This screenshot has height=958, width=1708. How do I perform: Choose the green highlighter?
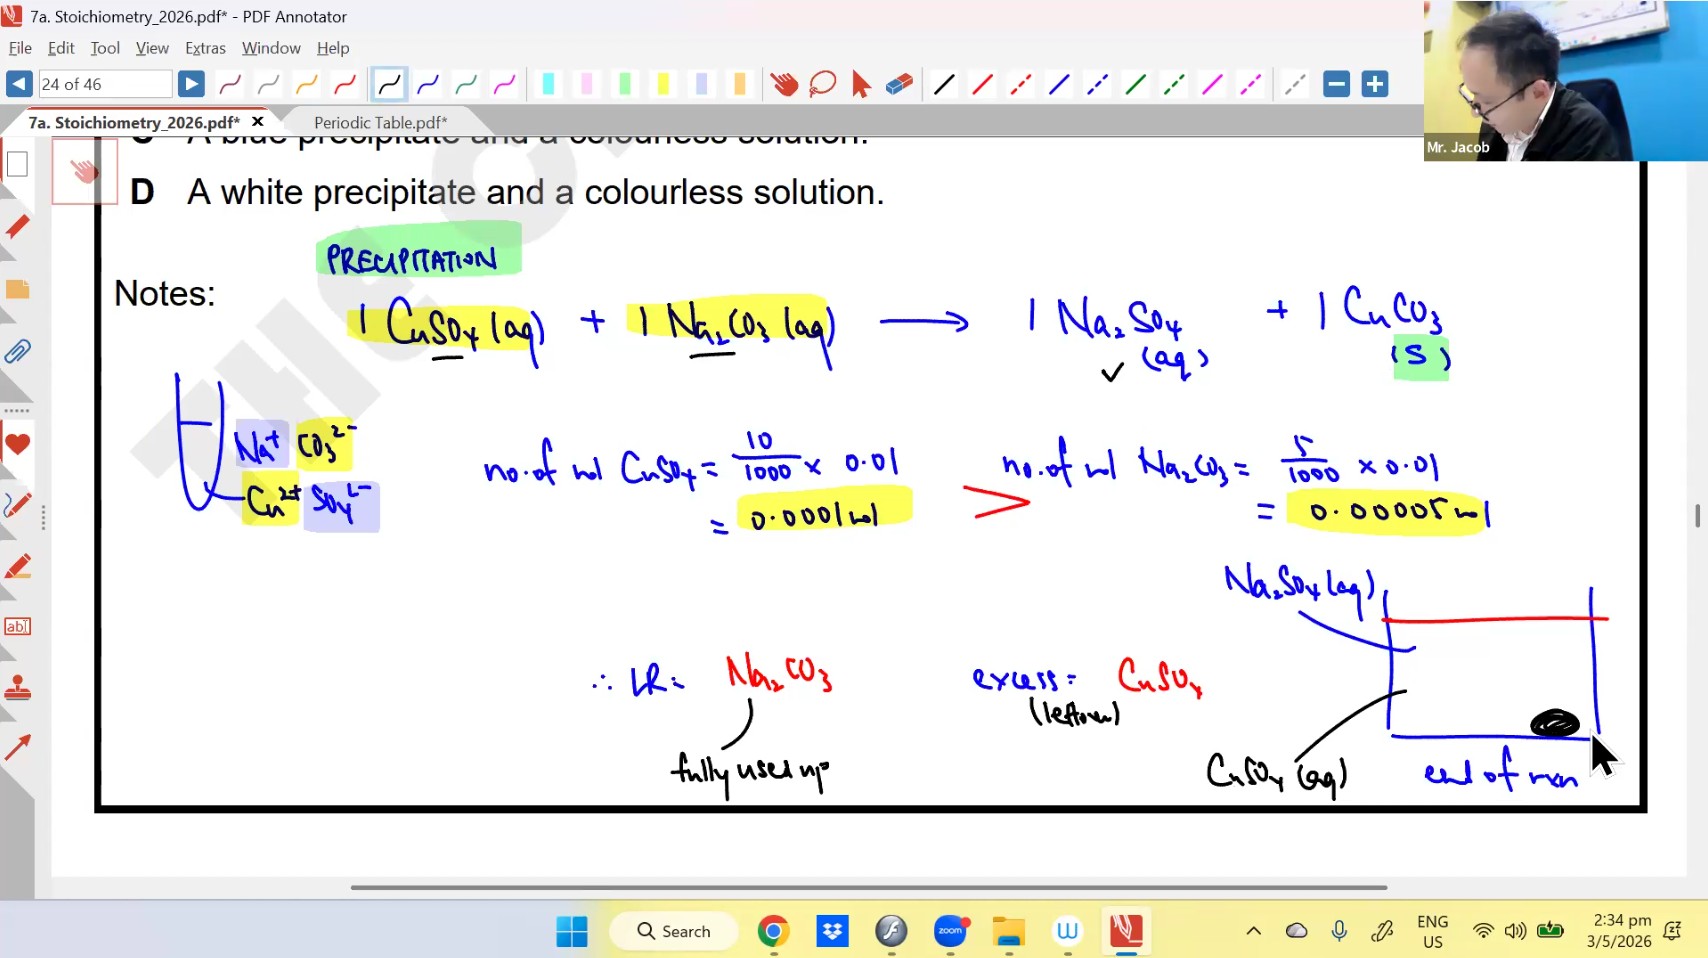tap(624, 84)
